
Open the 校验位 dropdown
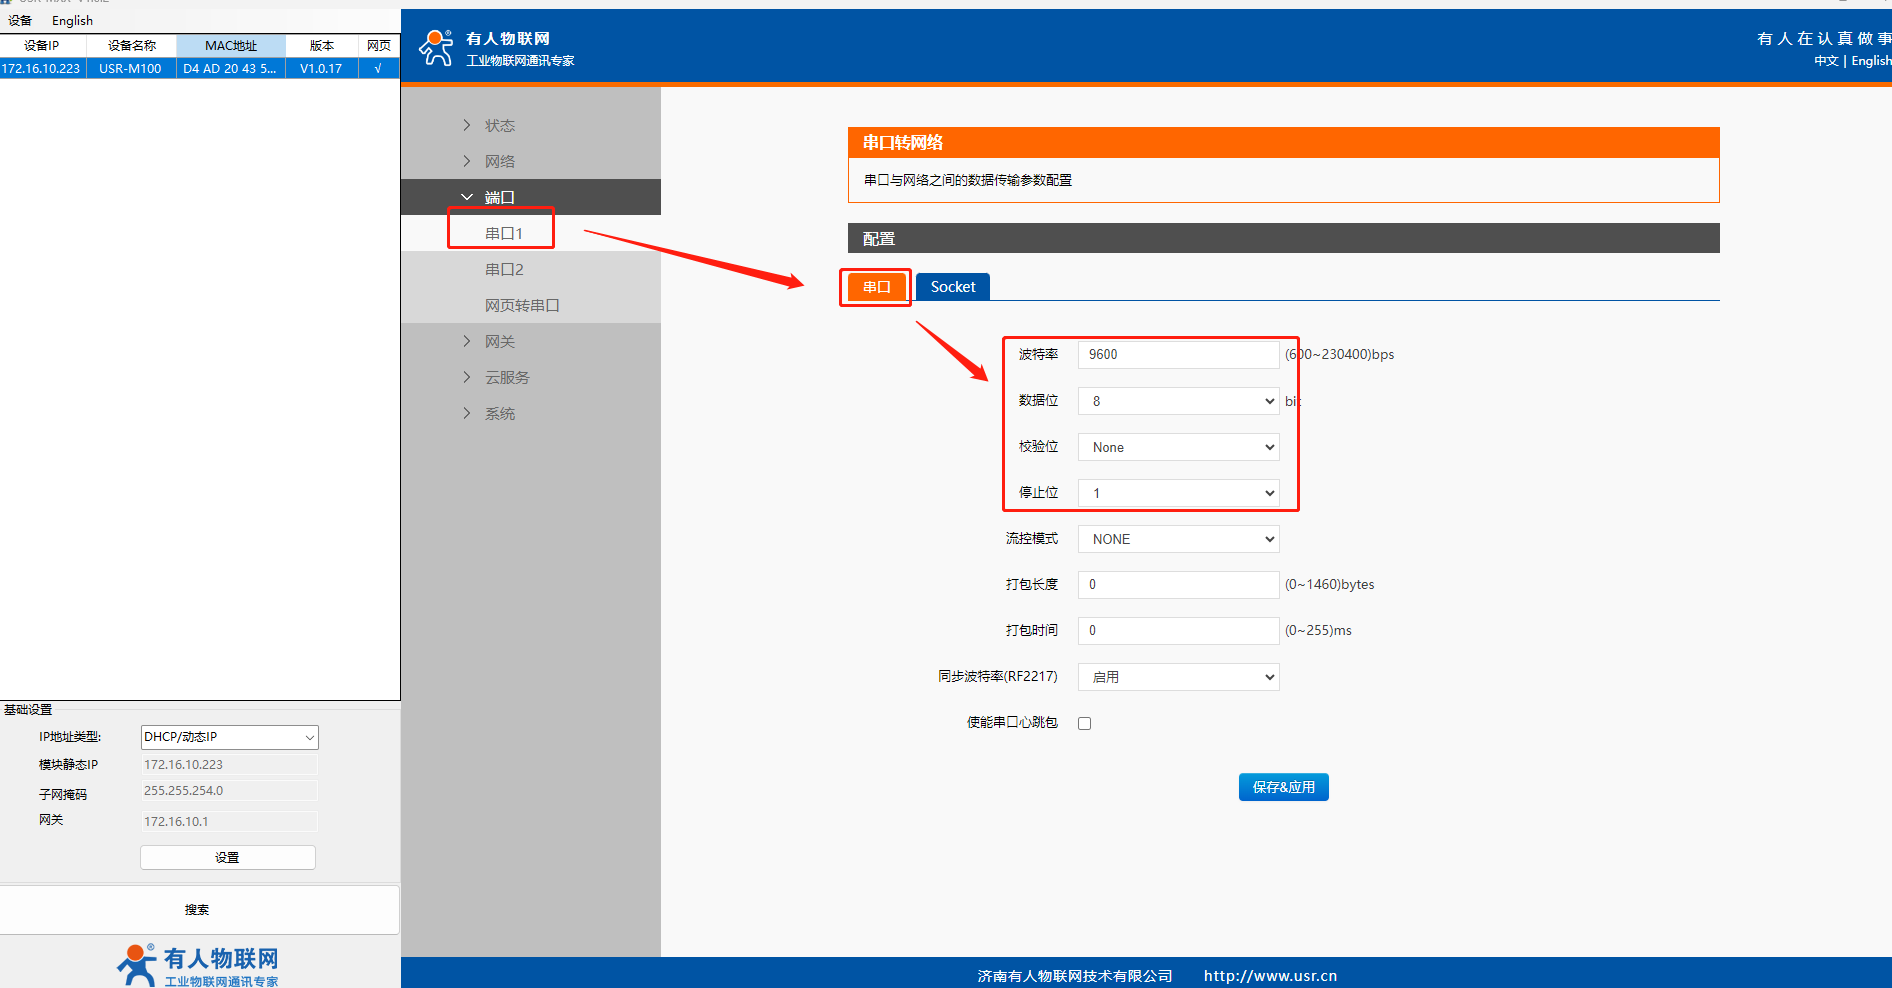point(1178,447)
